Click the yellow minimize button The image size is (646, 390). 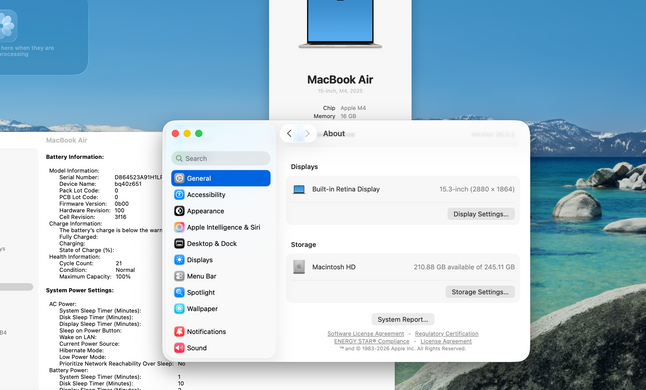pyautogui.click(x=187, y=133)
